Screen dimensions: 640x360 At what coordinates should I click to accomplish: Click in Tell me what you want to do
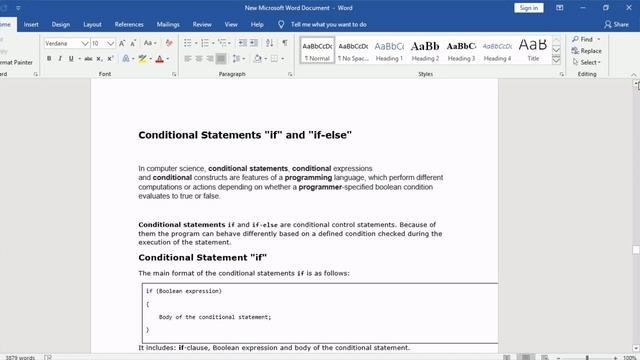[329, 24]
